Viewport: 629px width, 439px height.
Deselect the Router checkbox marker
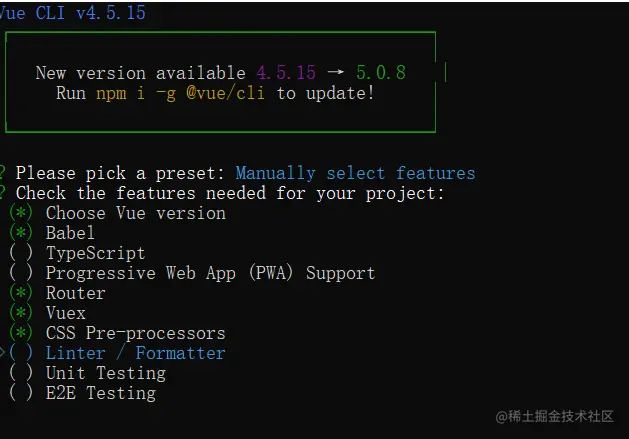(x=20, y=293)
